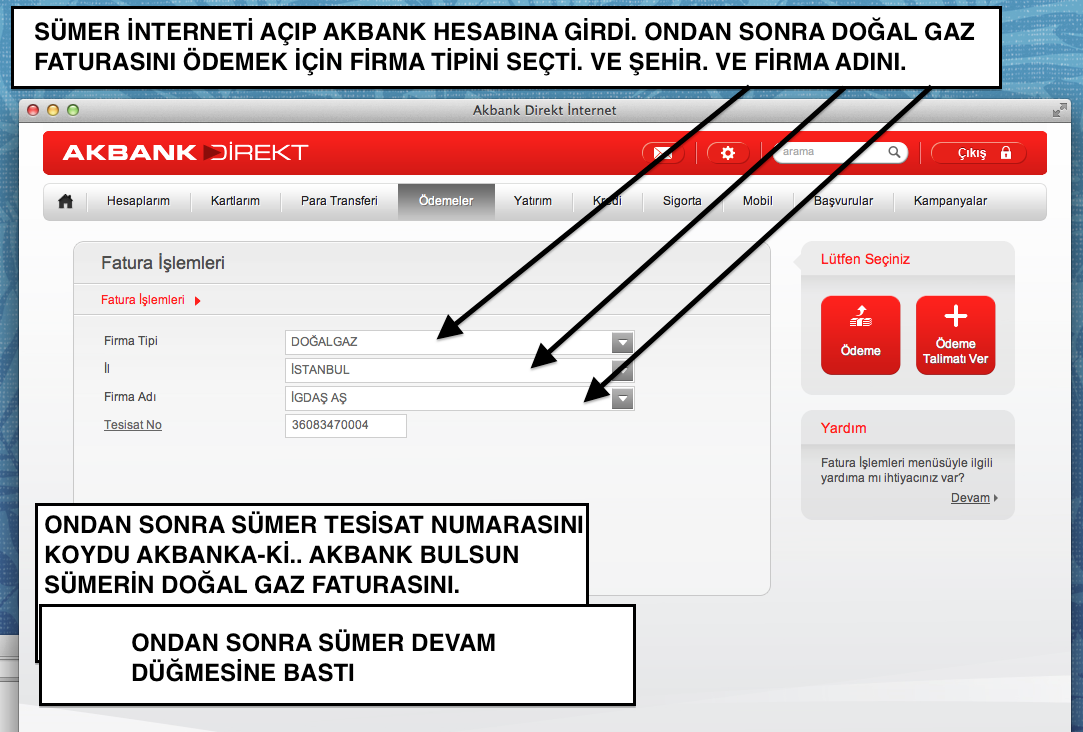The image size is (1083, 732).
Task: Open the Yatırım menu
Action: coord(533,201)
